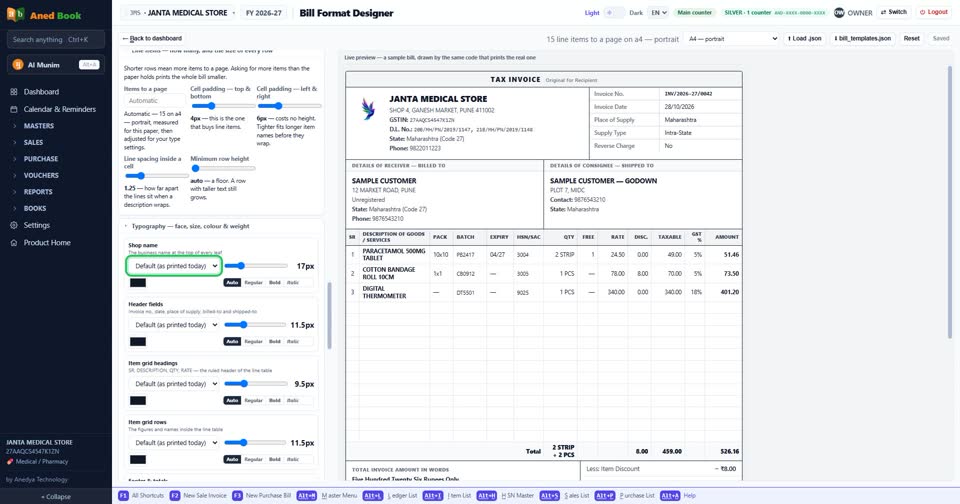This screenshot has height=504, width=960.
Task: Click the Shop name font size slider
Action: [x=255, y=266]
